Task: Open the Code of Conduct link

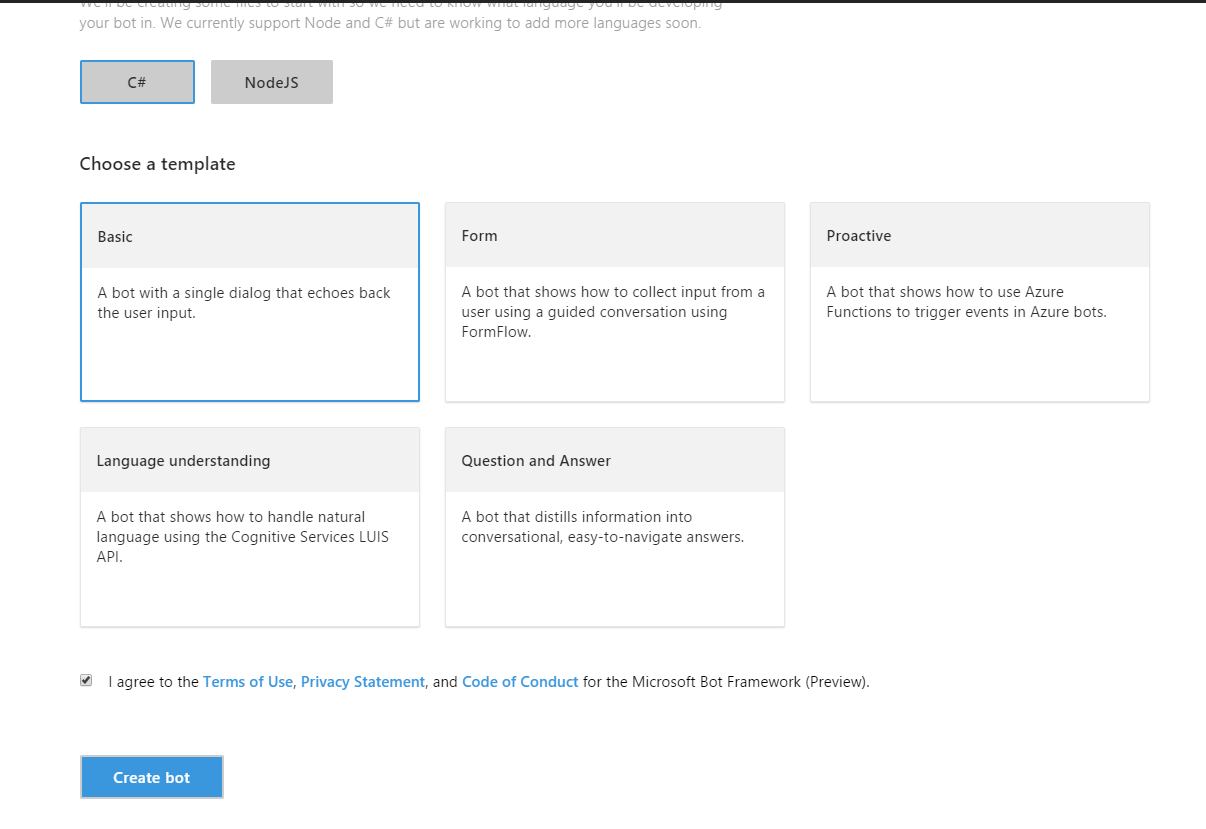Action: tap(520, 682)
